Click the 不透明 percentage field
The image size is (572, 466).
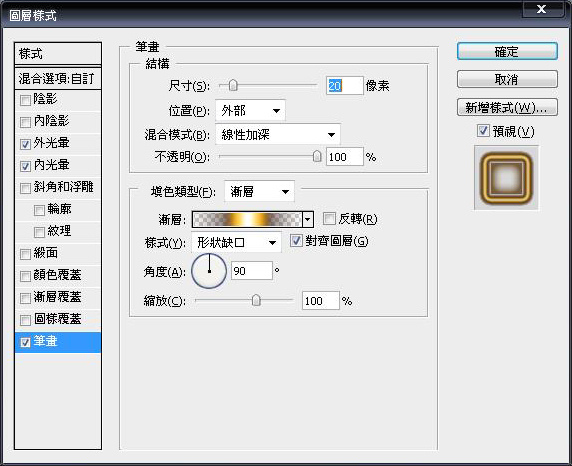tap(344, 157)
